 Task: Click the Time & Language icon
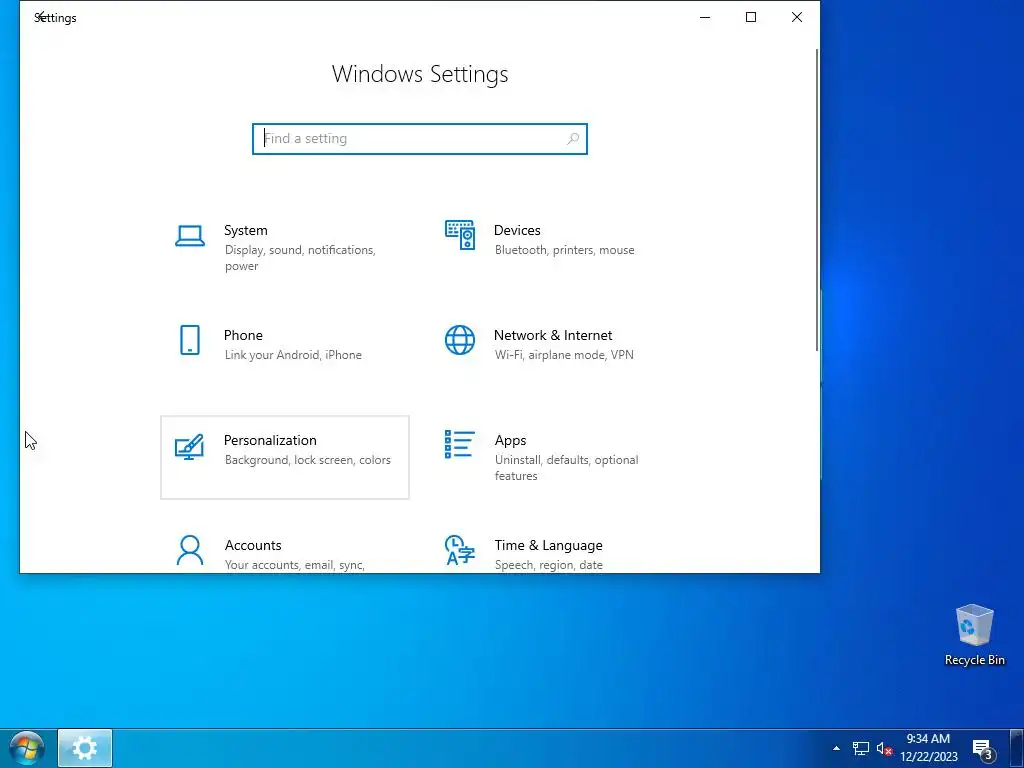tap(460, 550)
